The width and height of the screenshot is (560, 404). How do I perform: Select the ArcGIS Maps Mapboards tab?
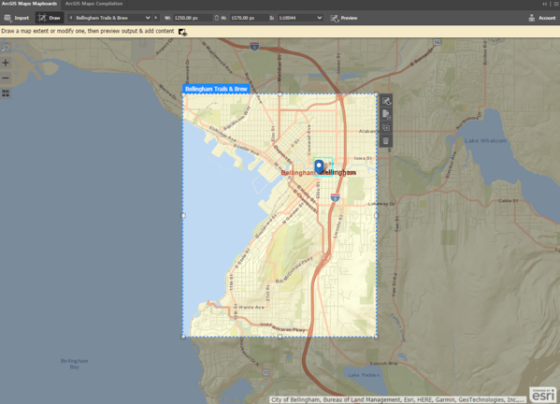(x=29, y=4)
